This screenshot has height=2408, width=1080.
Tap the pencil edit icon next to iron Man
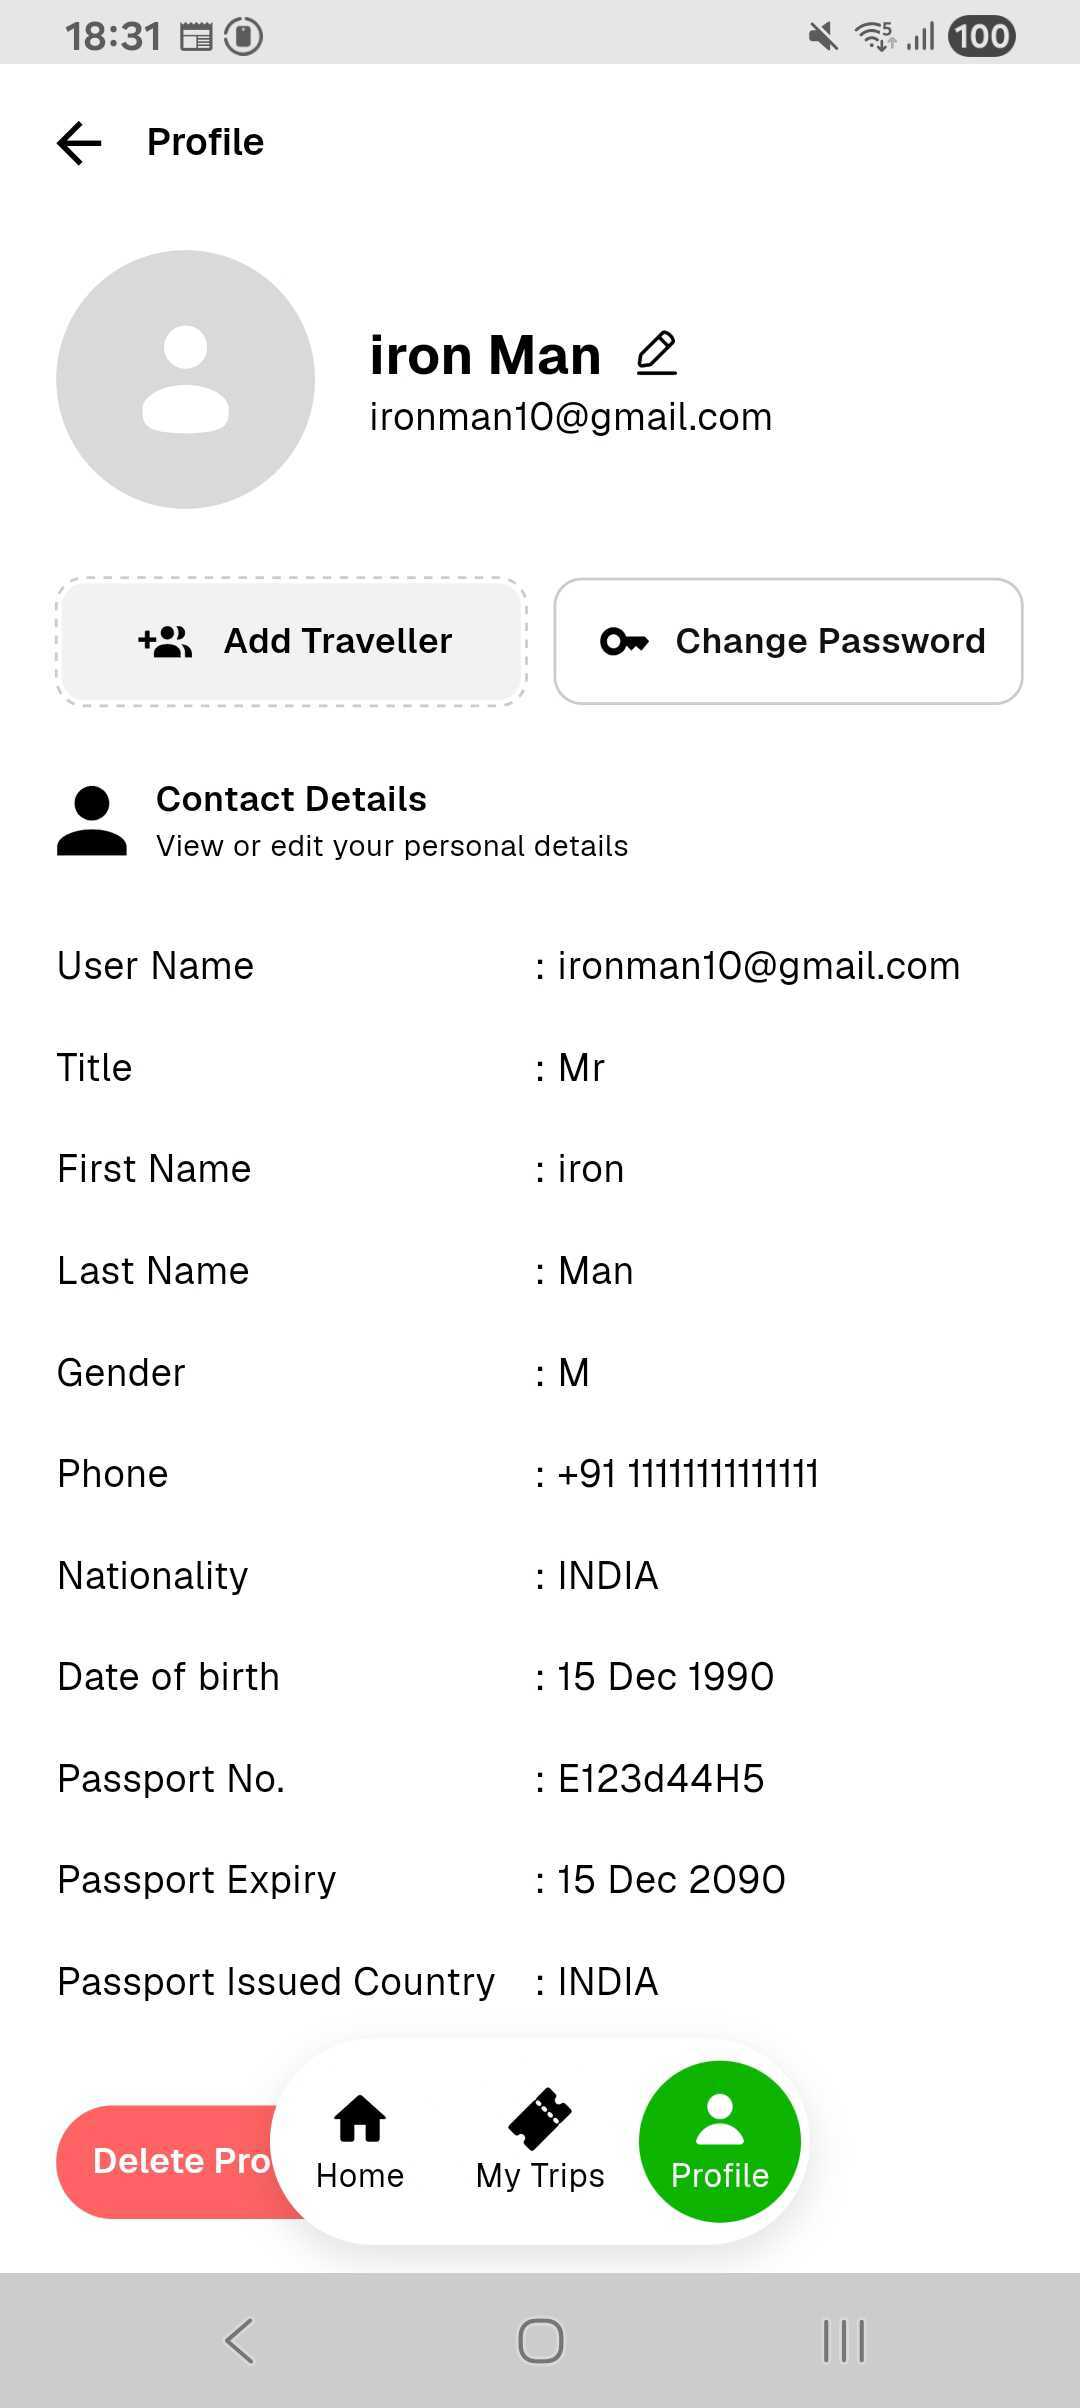657,354
